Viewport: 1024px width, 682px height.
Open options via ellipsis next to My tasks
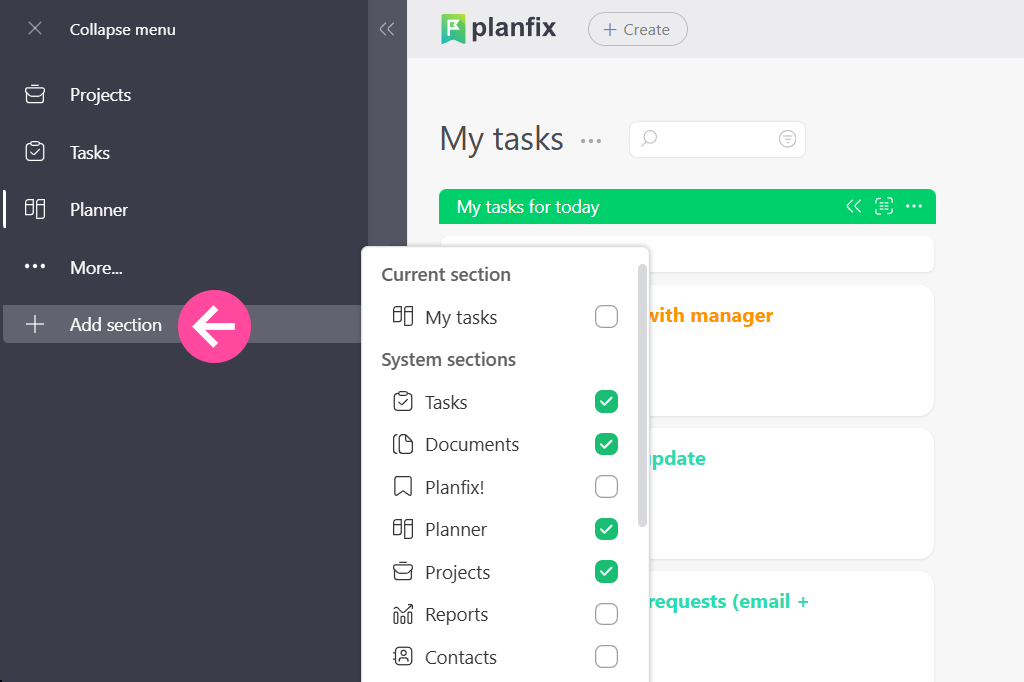point(591,141)
